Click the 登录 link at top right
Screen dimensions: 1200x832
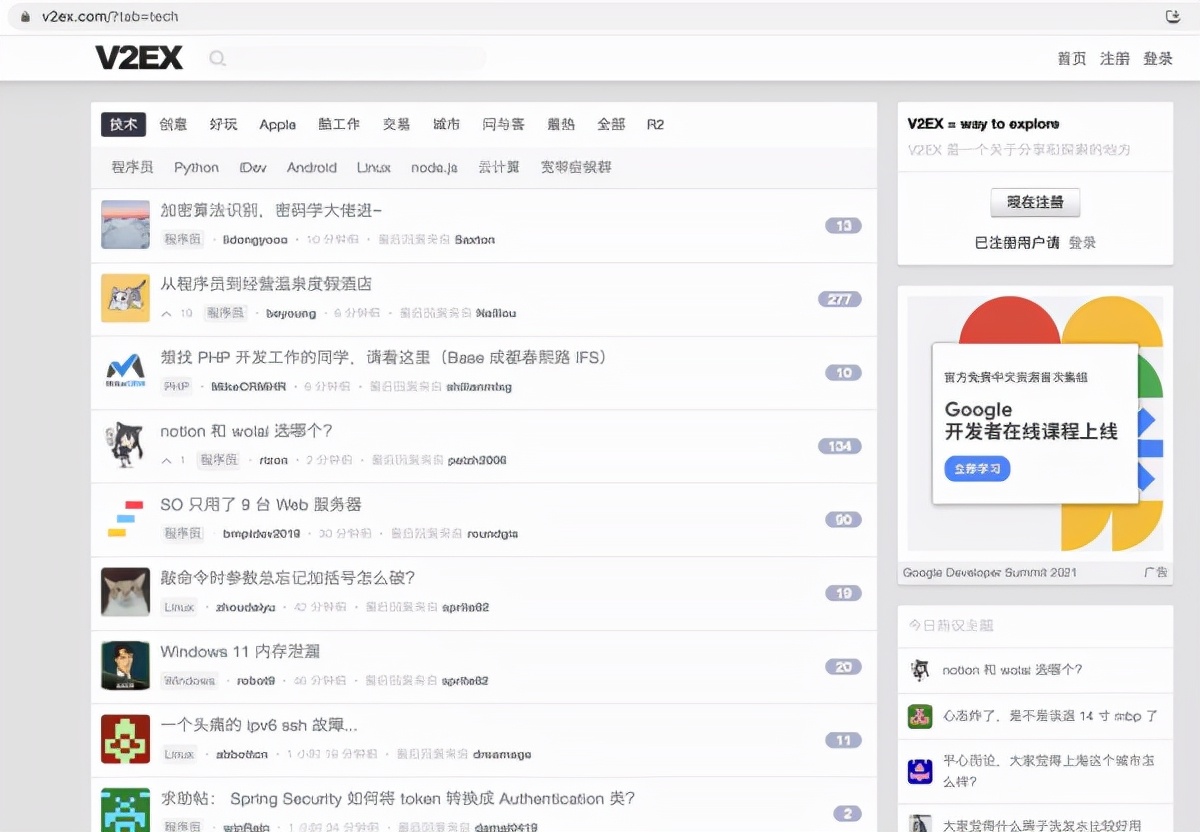click(1157, 59)
